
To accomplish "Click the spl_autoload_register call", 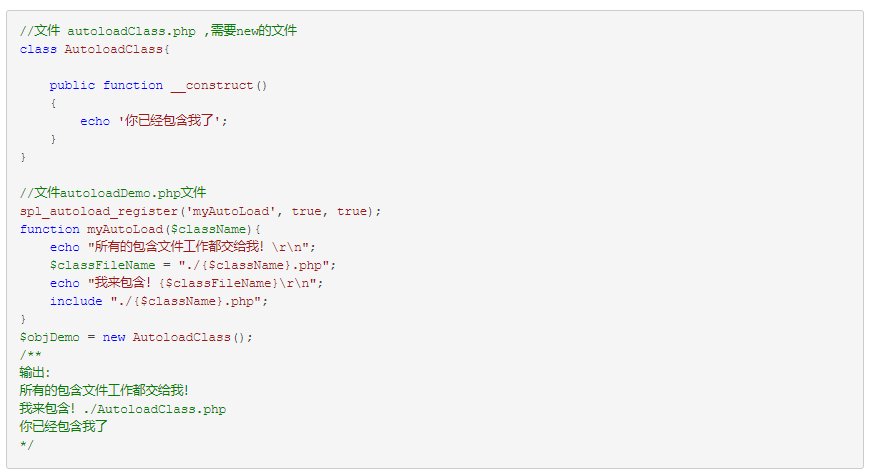I will coord(200,212).
